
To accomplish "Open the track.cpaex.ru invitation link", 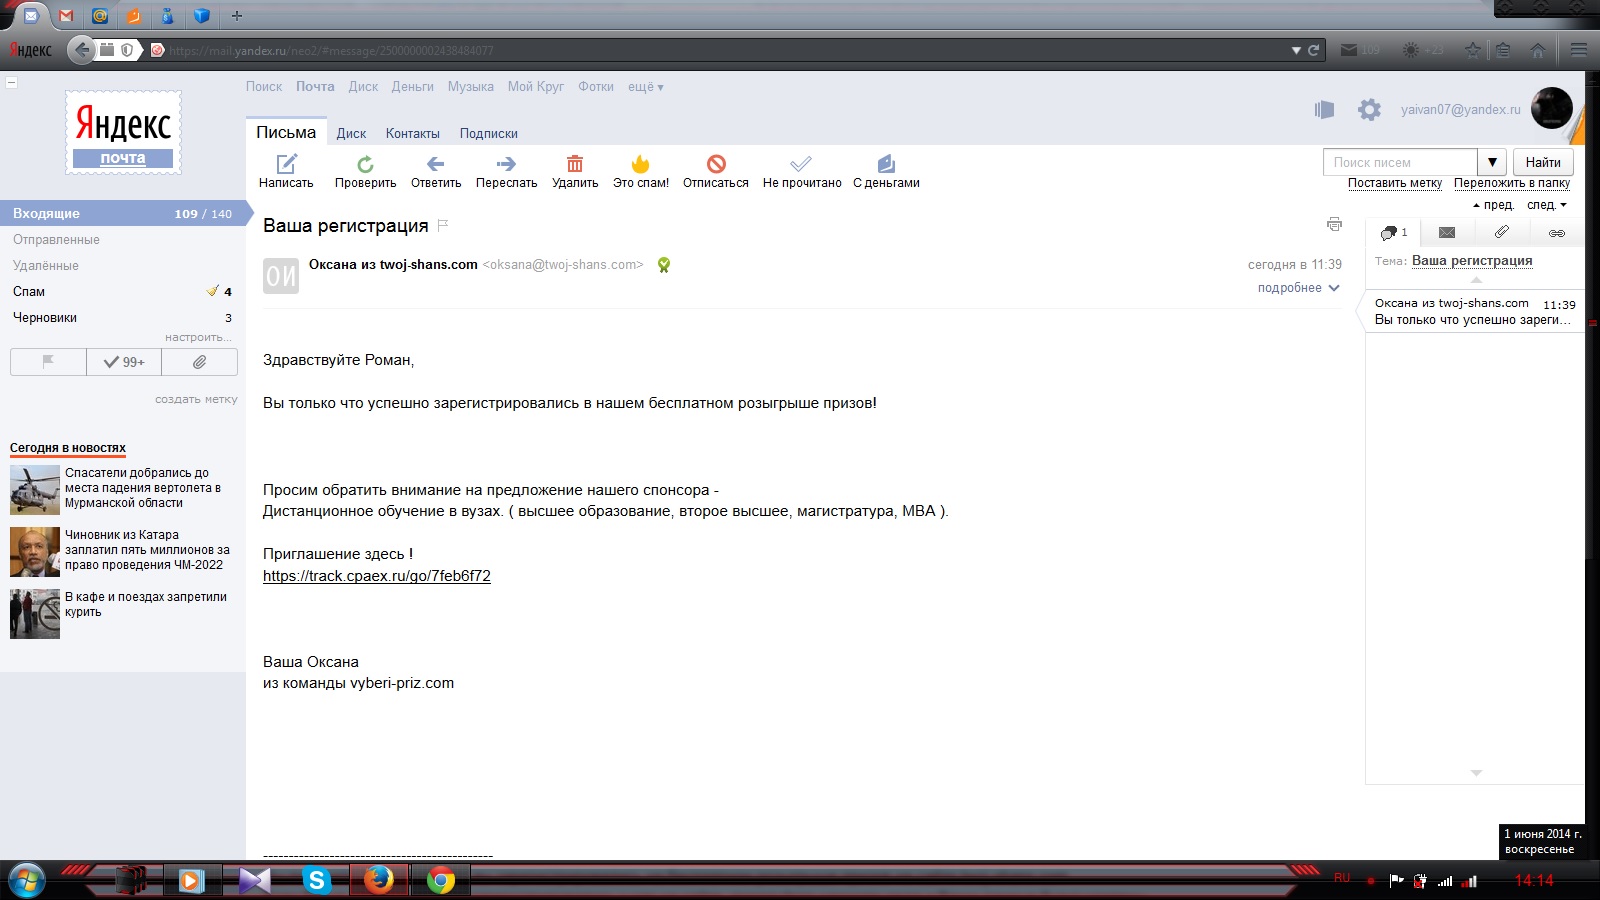I will pos(377,576).
